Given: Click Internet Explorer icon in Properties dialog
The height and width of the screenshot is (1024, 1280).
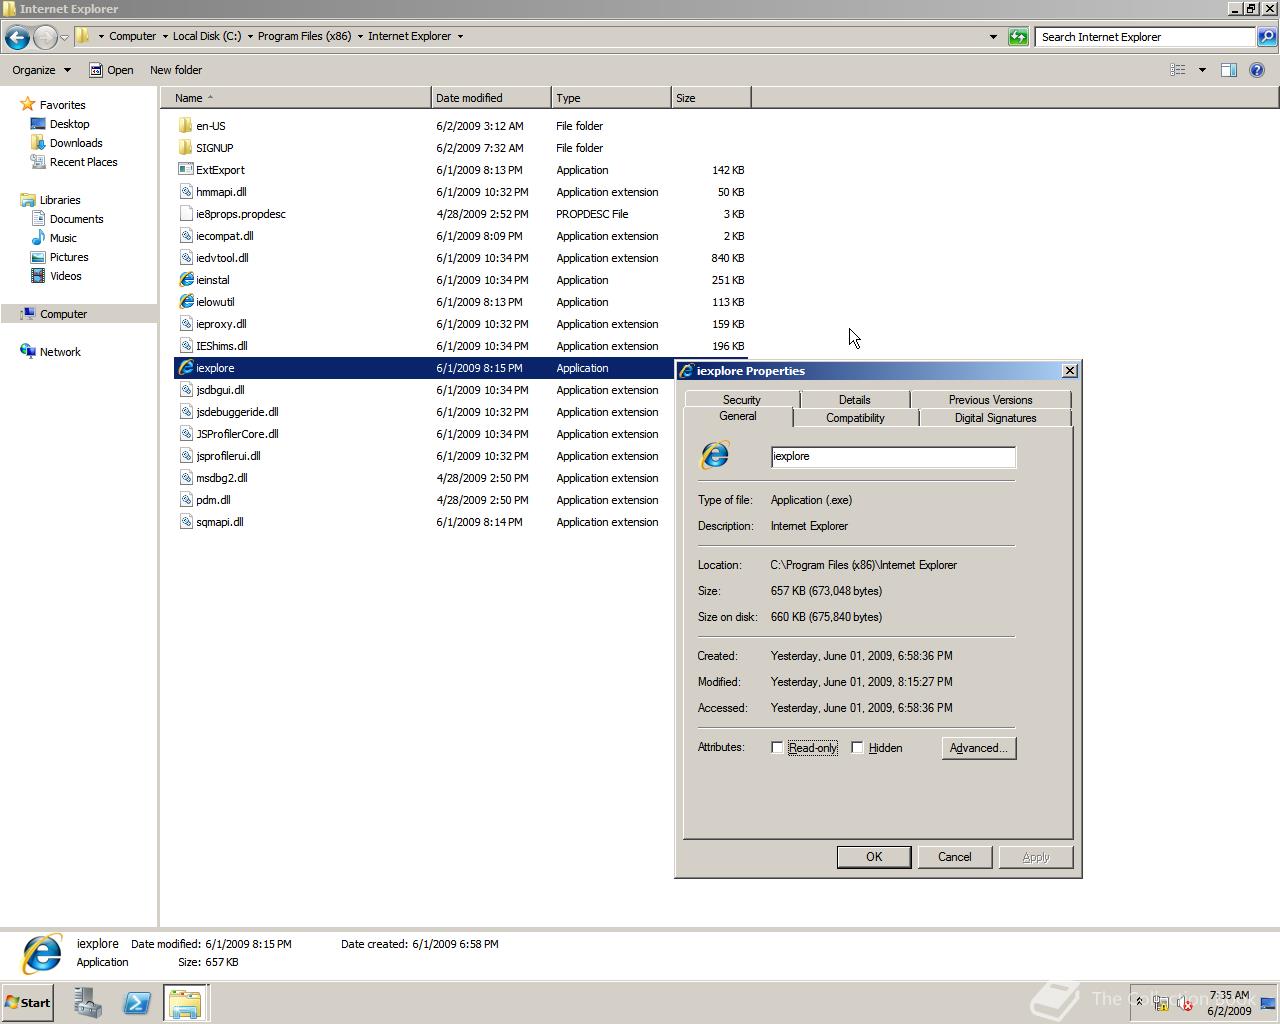Looking at the screenshot, I should (715, 456).
